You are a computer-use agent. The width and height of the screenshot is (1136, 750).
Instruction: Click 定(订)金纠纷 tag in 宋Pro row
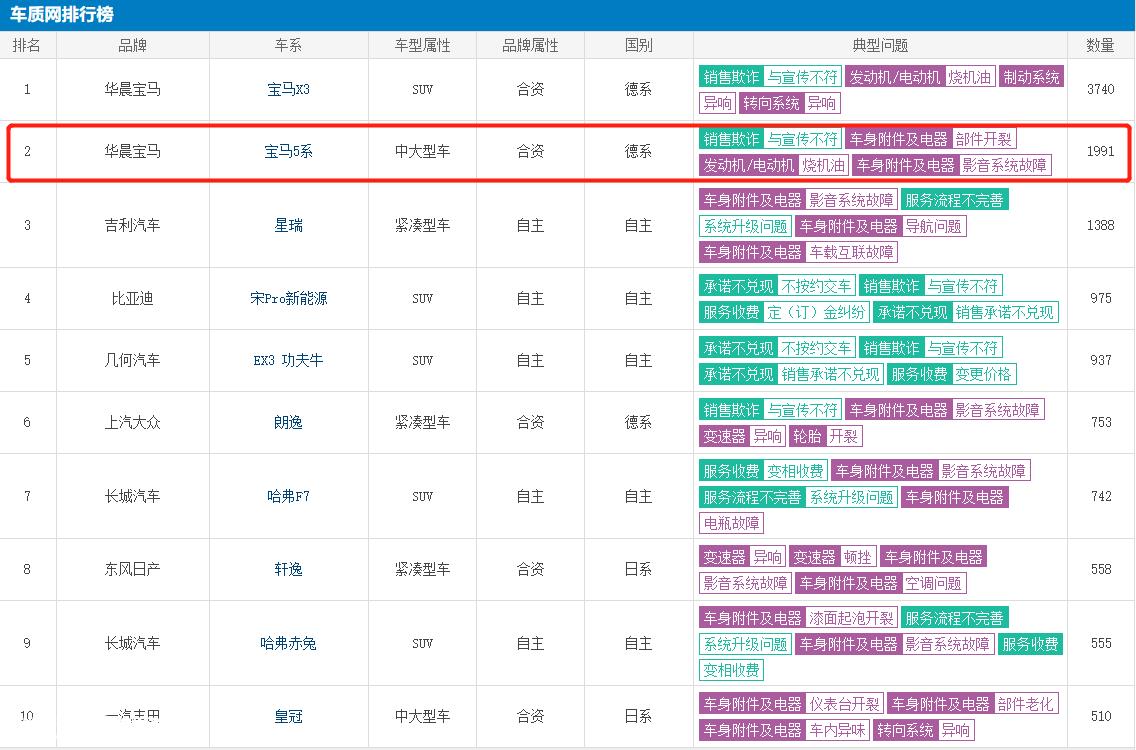816,312
